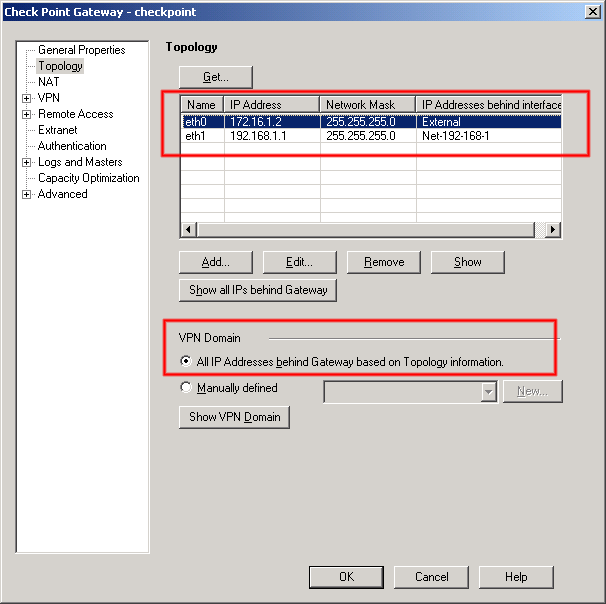The width and height of the screenshot is (606, 604).
Task: Expand the Advanced tree node
Action: [x=26, y=194]
